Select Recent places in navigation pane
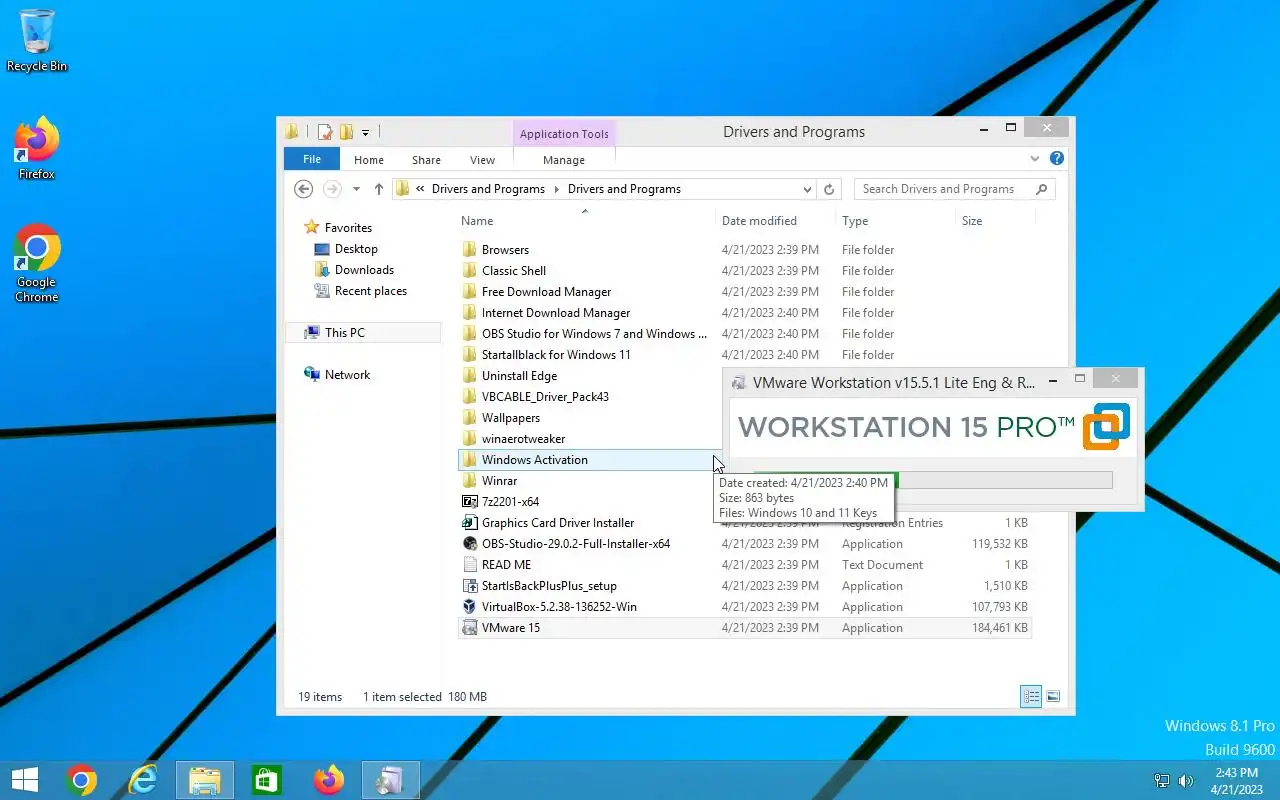This screenshot has height=800, width=1280. coord(370,291)
